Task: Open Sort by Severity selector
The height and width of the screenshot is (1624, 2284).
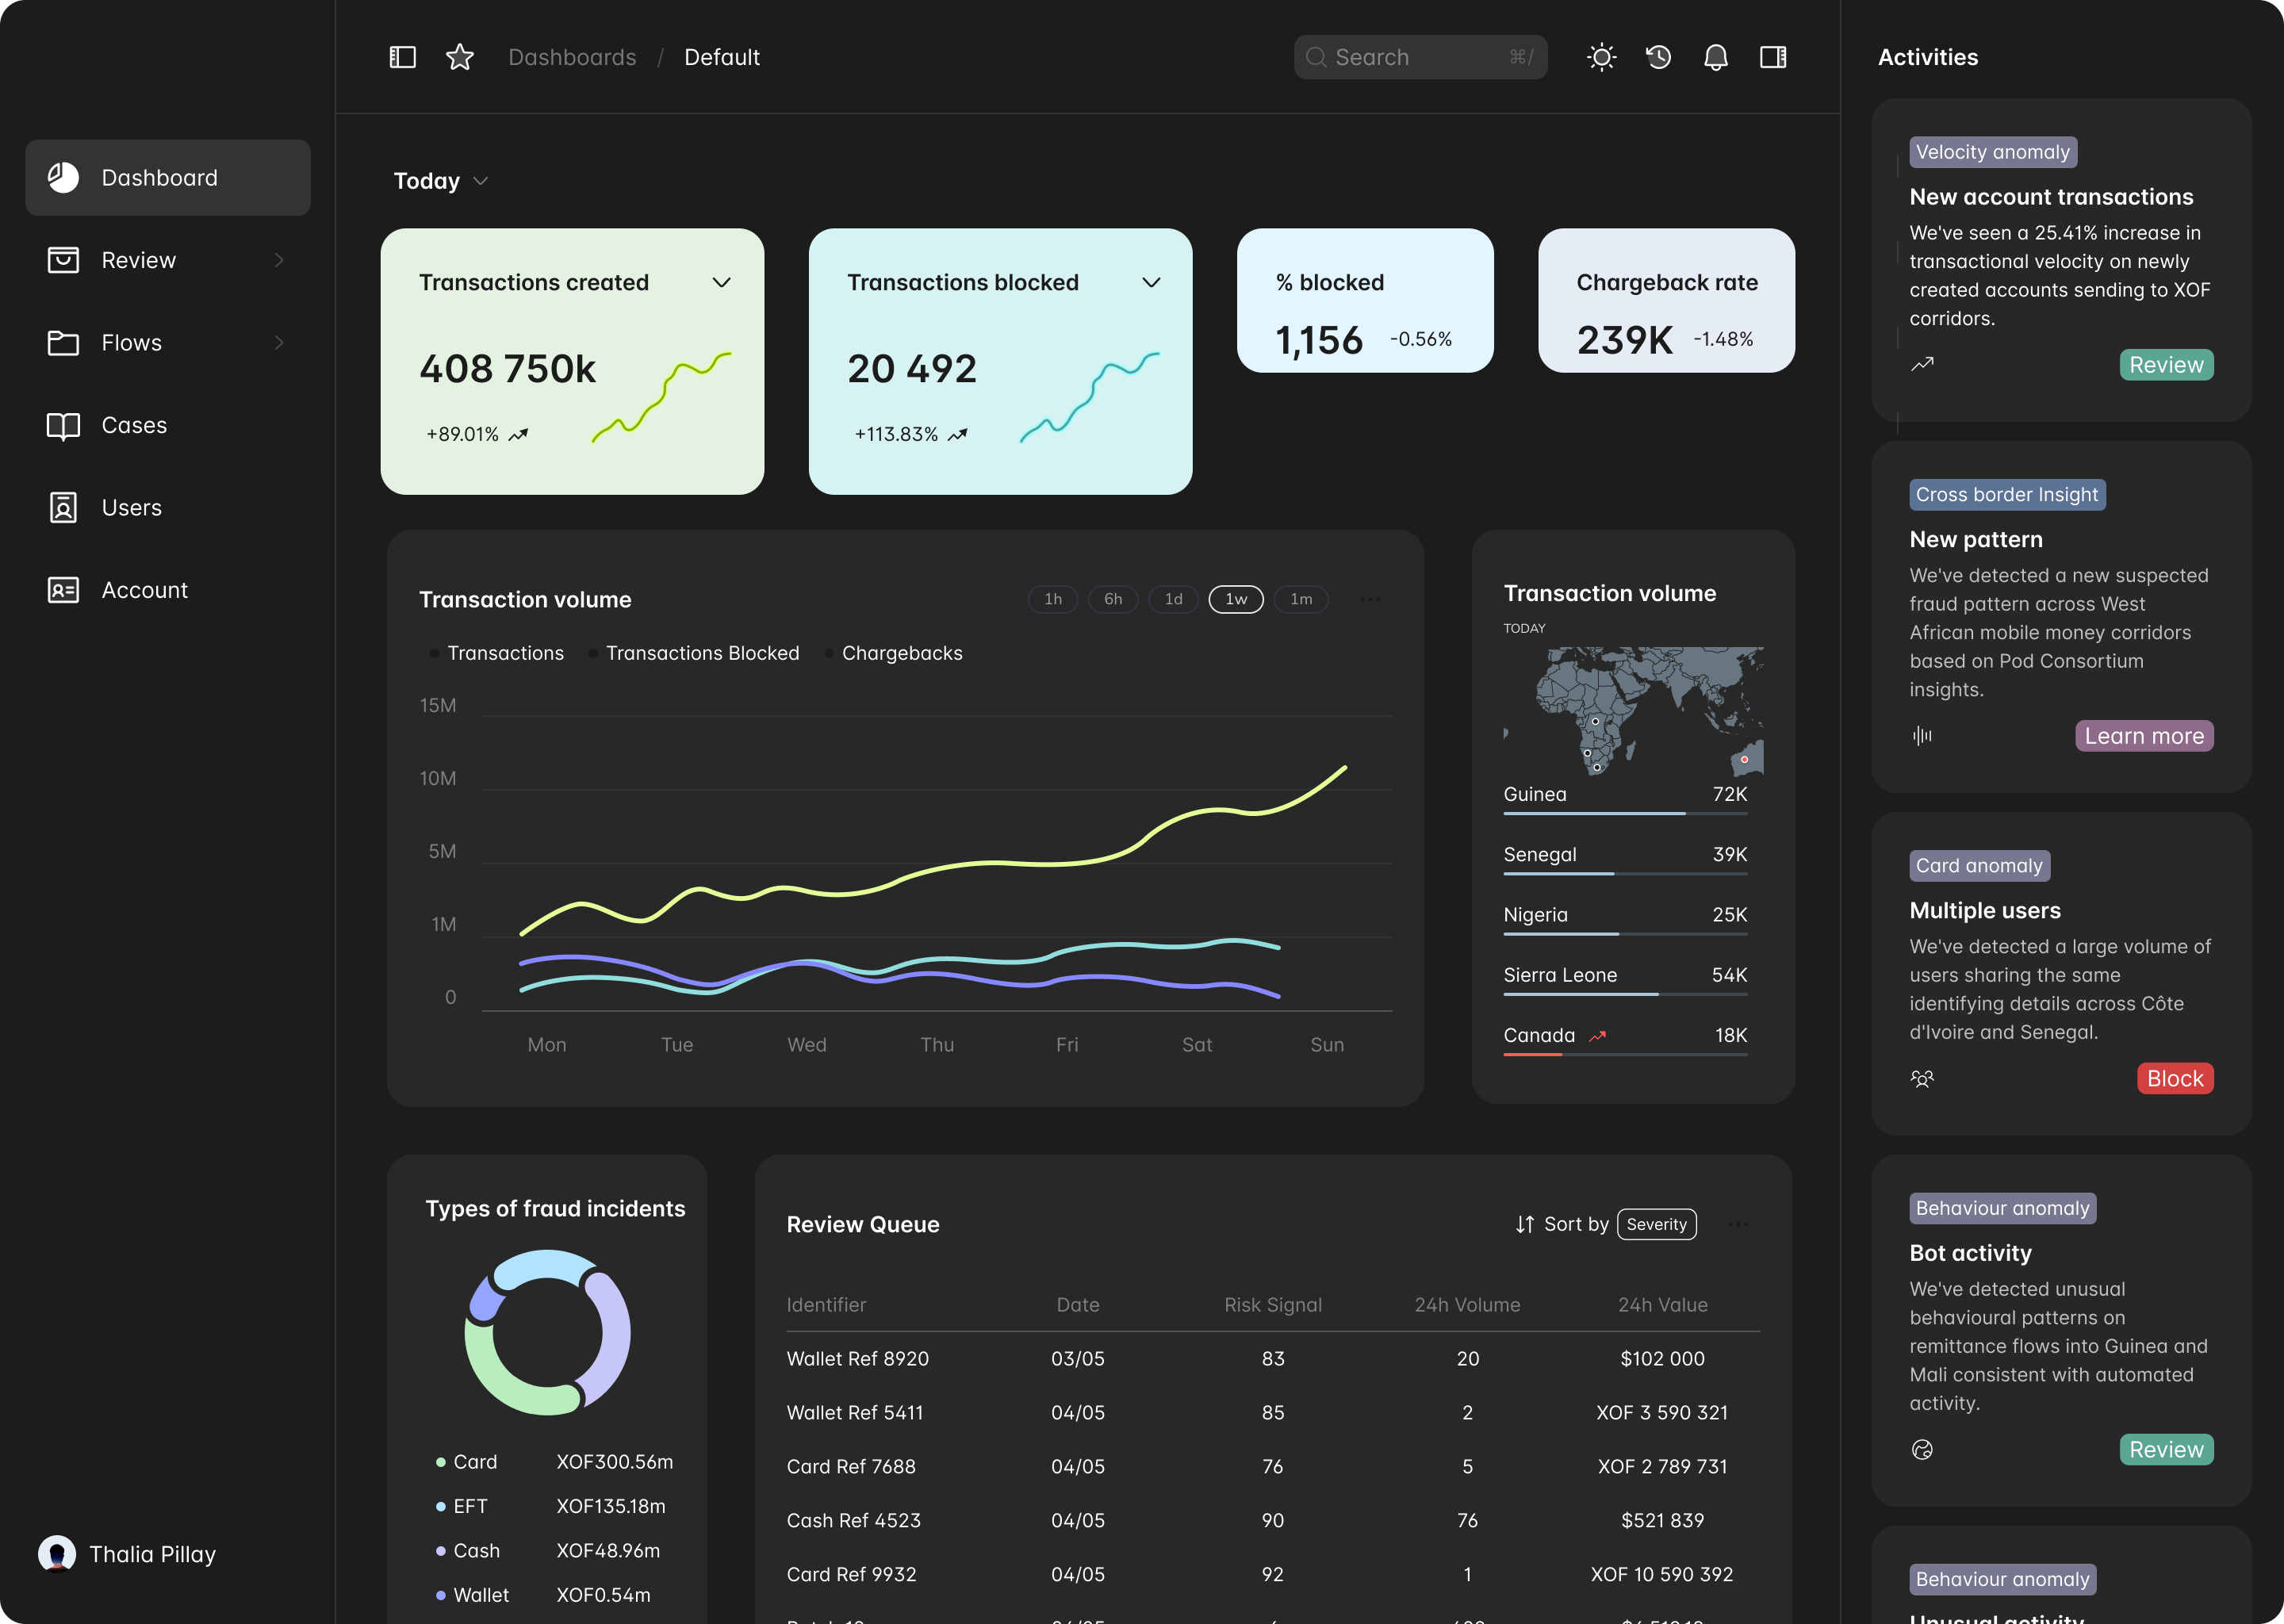Action: (x=1656, y=1224)
